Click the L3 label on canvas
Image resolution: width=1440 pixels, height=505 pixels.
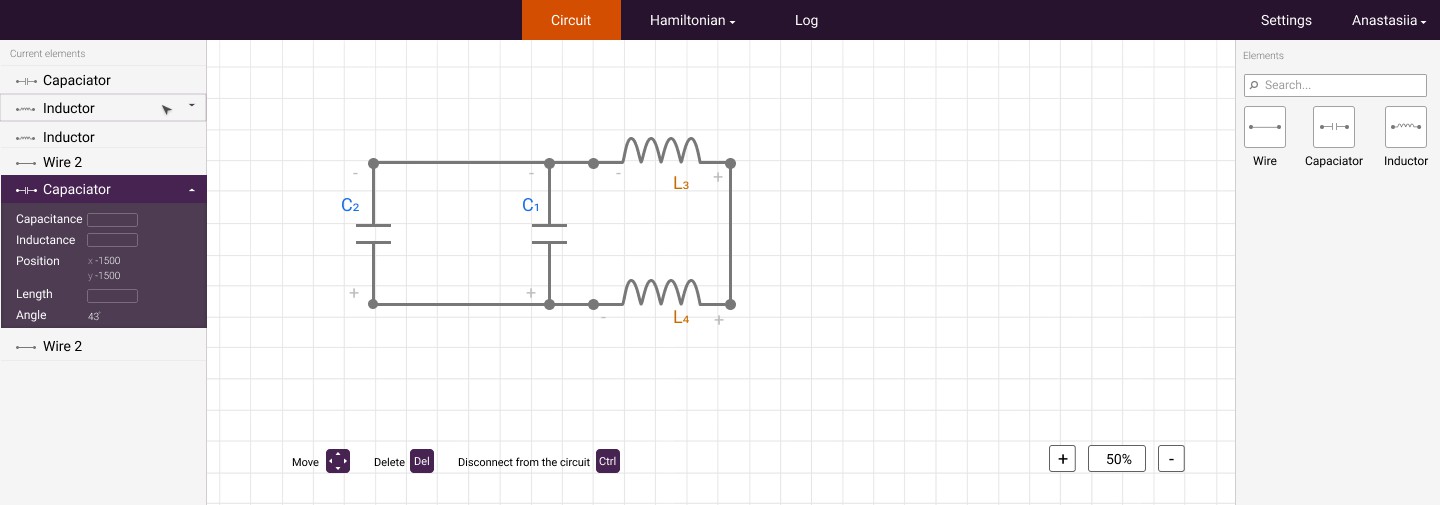[681, 184]
